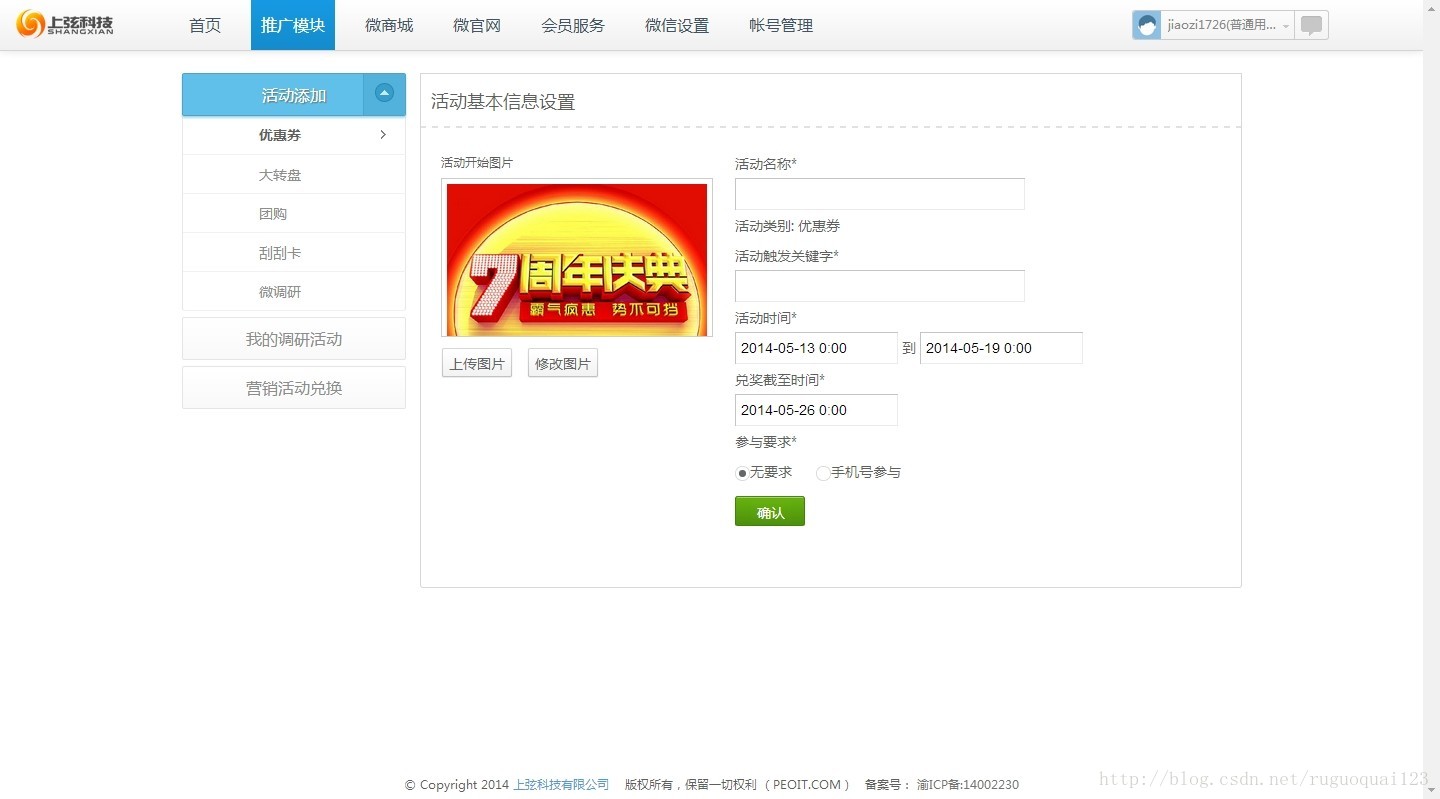The width and height of the screenshot is (1440, 799).
Task: Go to 微信设置
Action: 677,25
